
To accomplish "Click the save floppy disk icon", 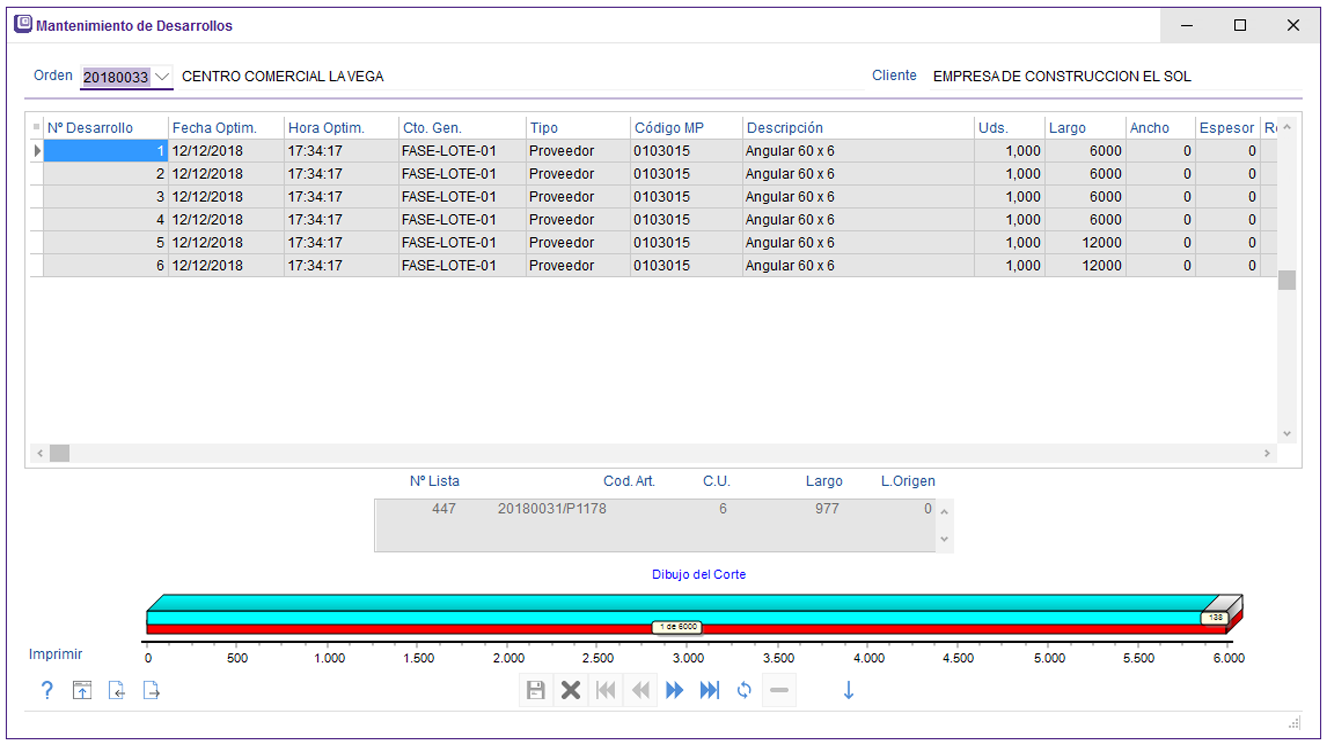I will pos(536,690).
